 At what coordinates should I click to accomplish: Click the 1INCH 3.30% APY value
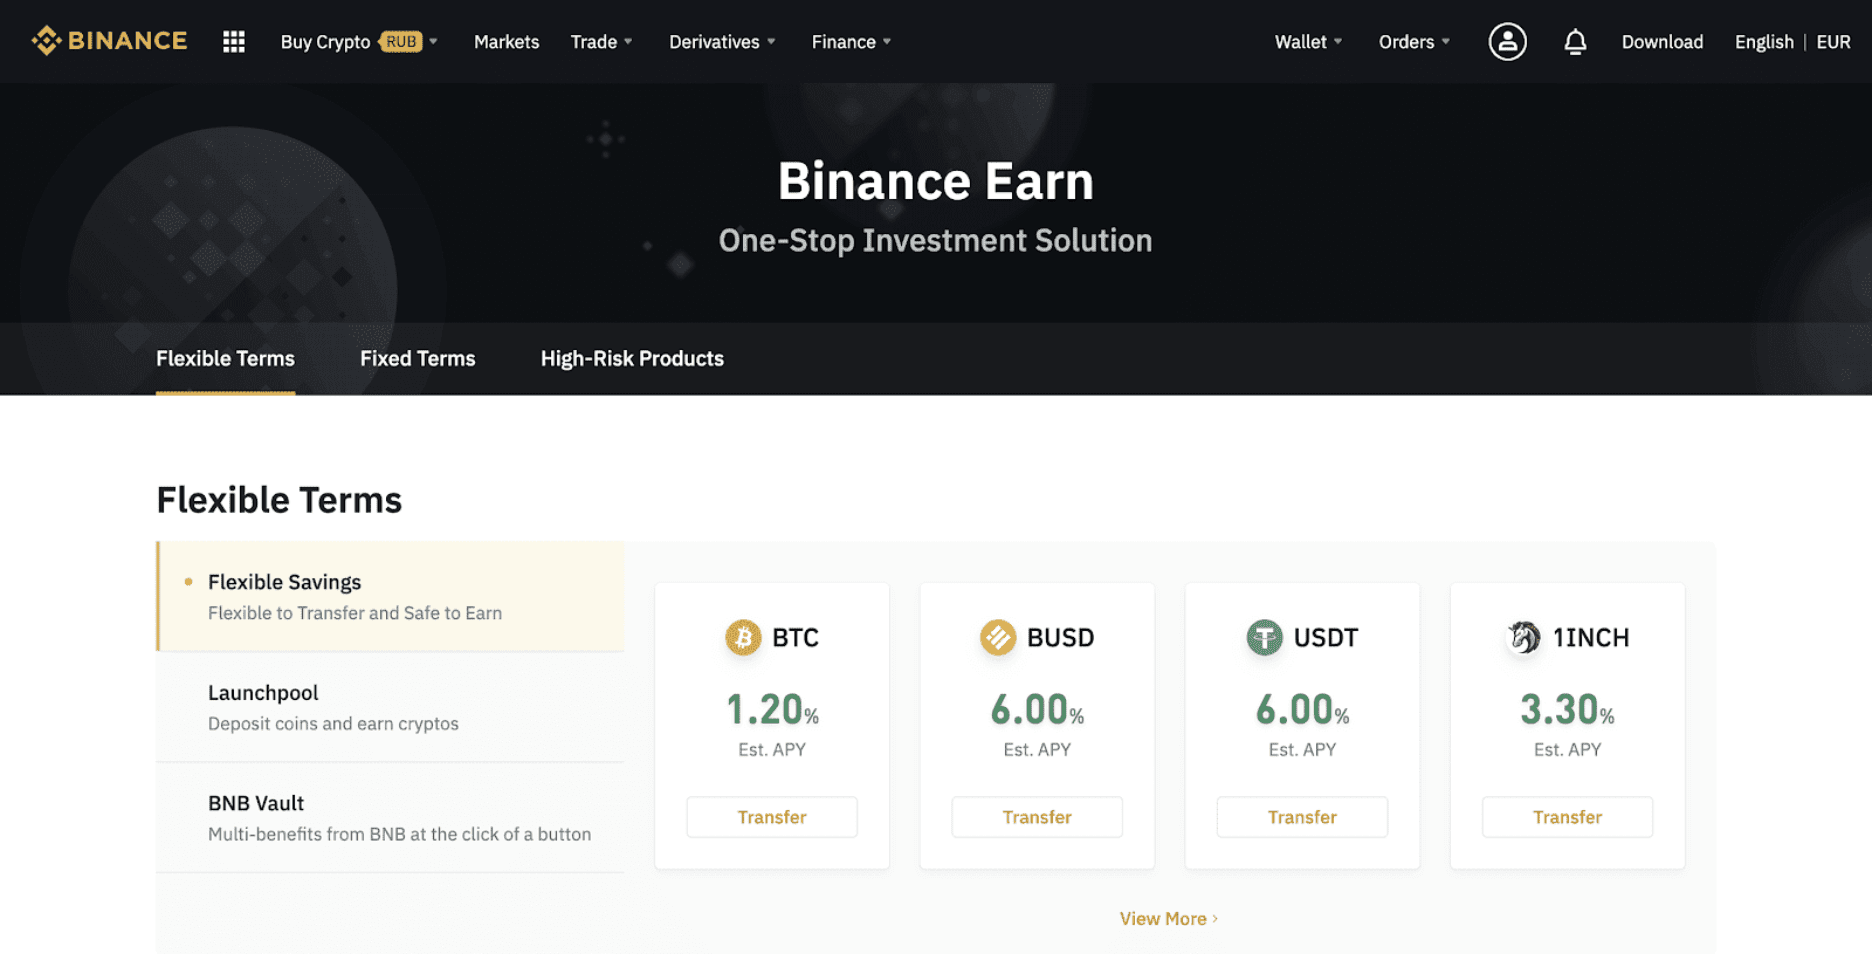tap(1567, 709)
